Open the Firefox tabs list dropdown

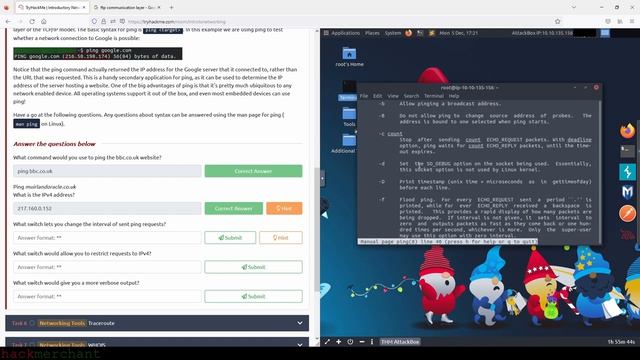(574, 7)
